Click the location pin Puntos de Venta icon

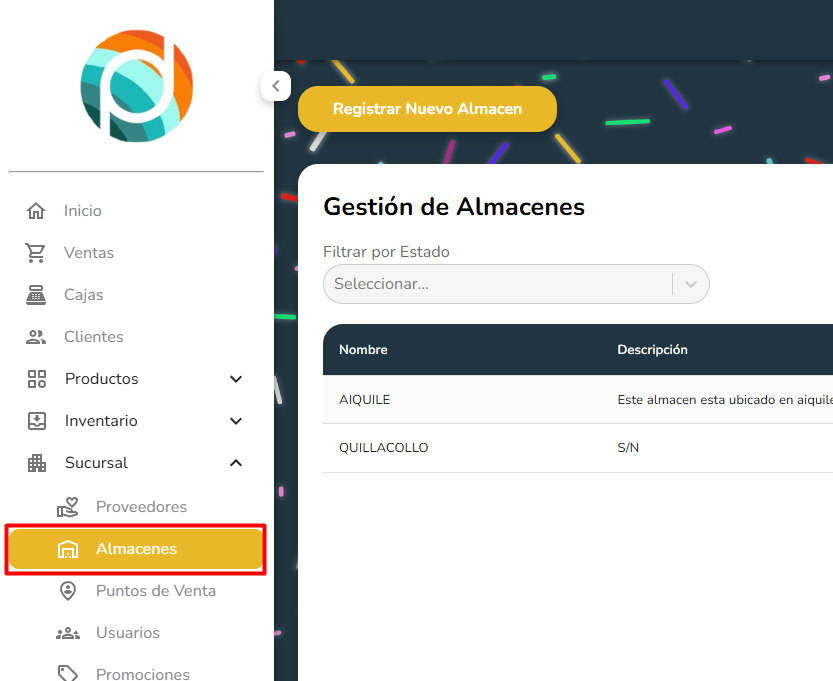68,591
